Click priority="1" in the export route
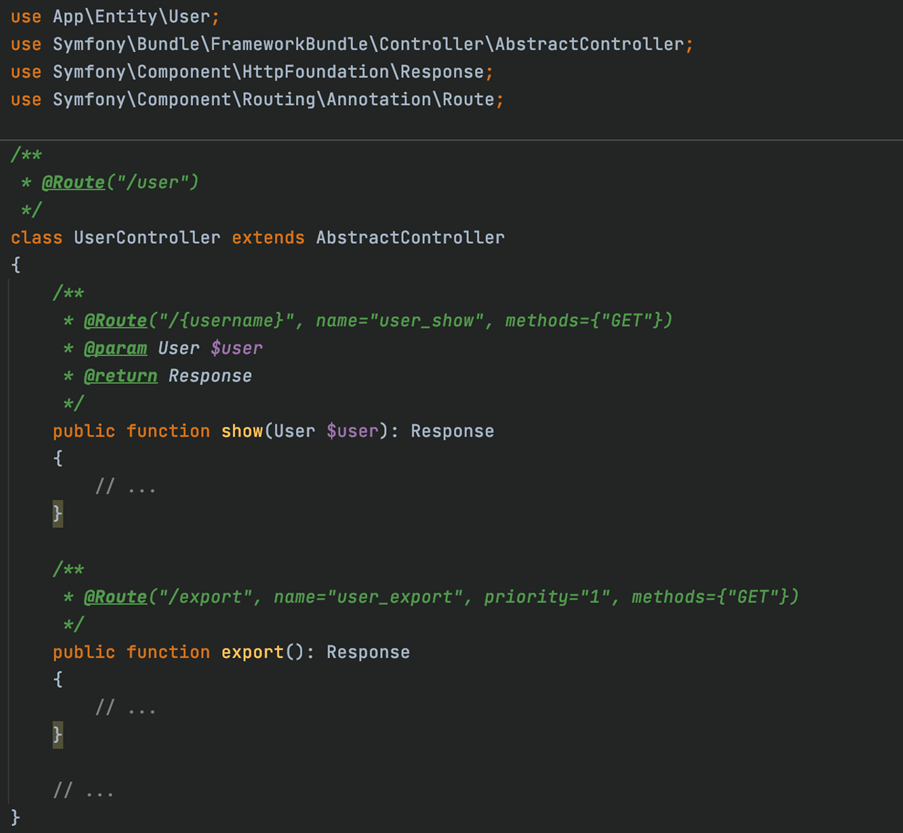This screenshot has height=833, width=903. point(547,597)
